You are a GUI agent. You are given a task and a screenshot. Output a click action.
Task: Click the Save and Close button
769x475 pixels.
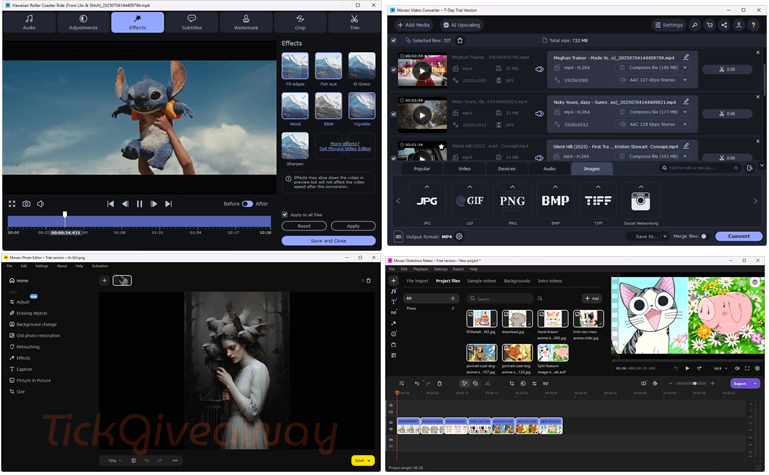tap(329, 241)
